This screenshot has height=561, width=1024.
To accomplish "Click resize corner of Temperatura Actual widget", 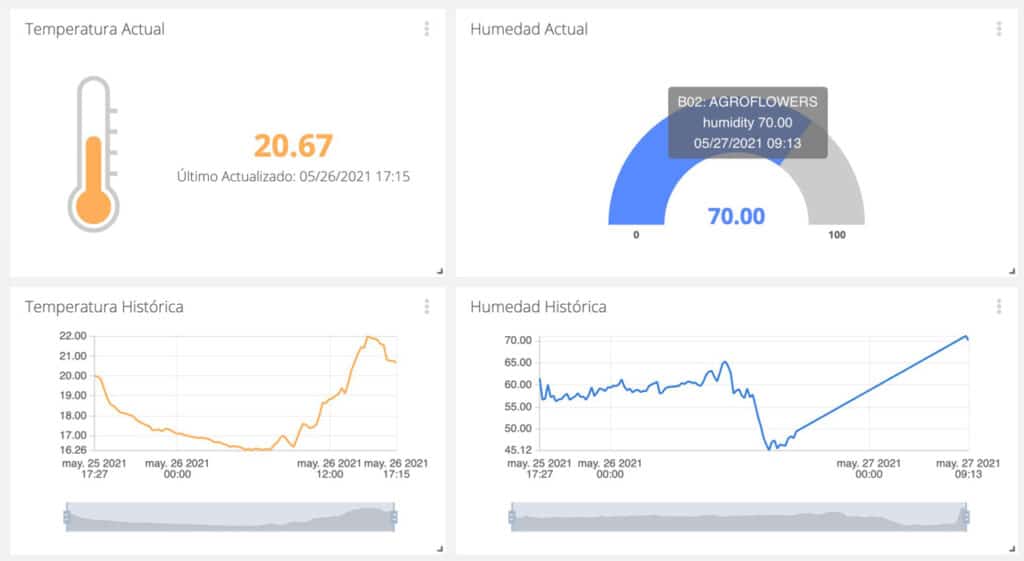I will pos(439,271).
